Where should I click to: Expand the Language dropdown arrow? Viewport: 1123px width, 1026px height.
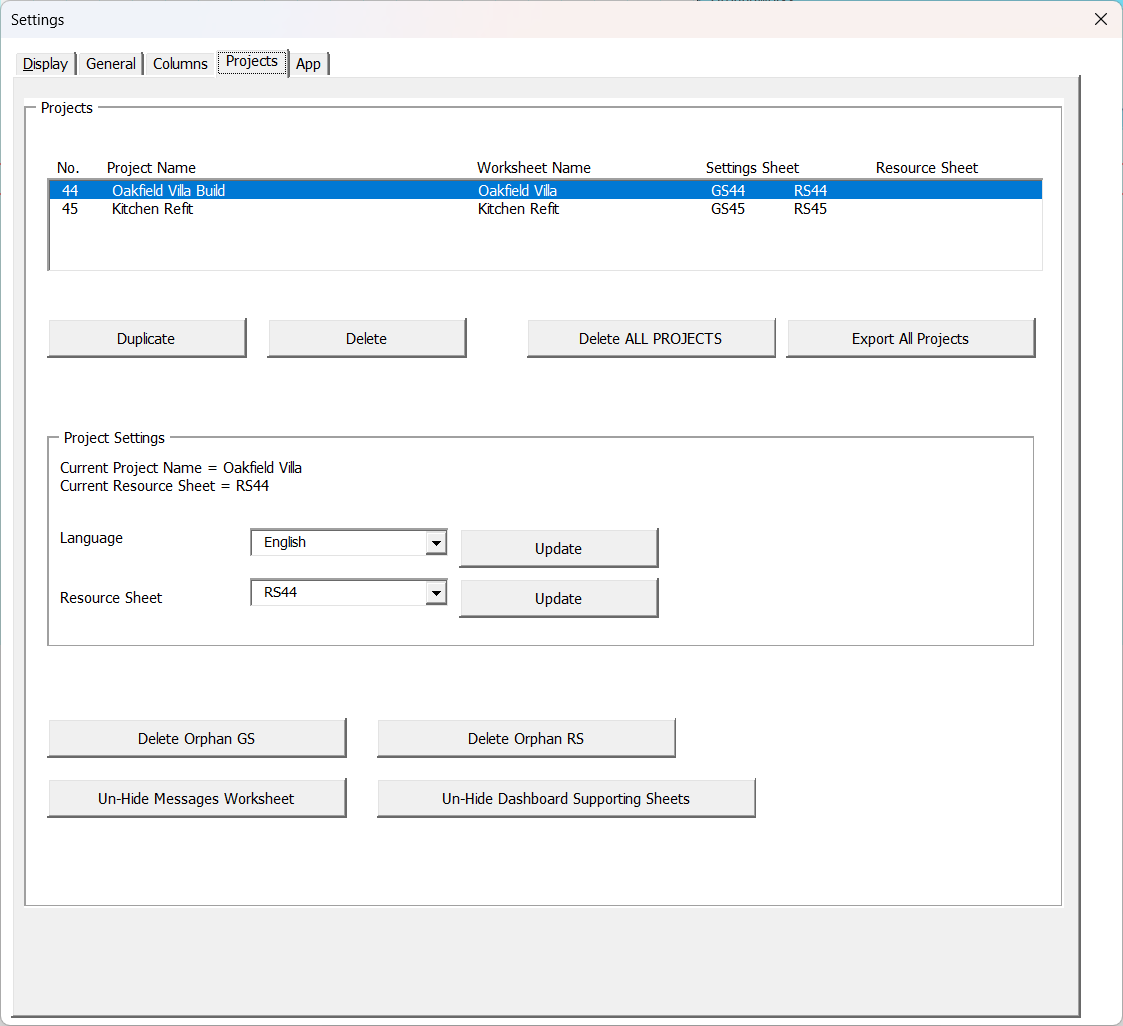pos(436,543)
